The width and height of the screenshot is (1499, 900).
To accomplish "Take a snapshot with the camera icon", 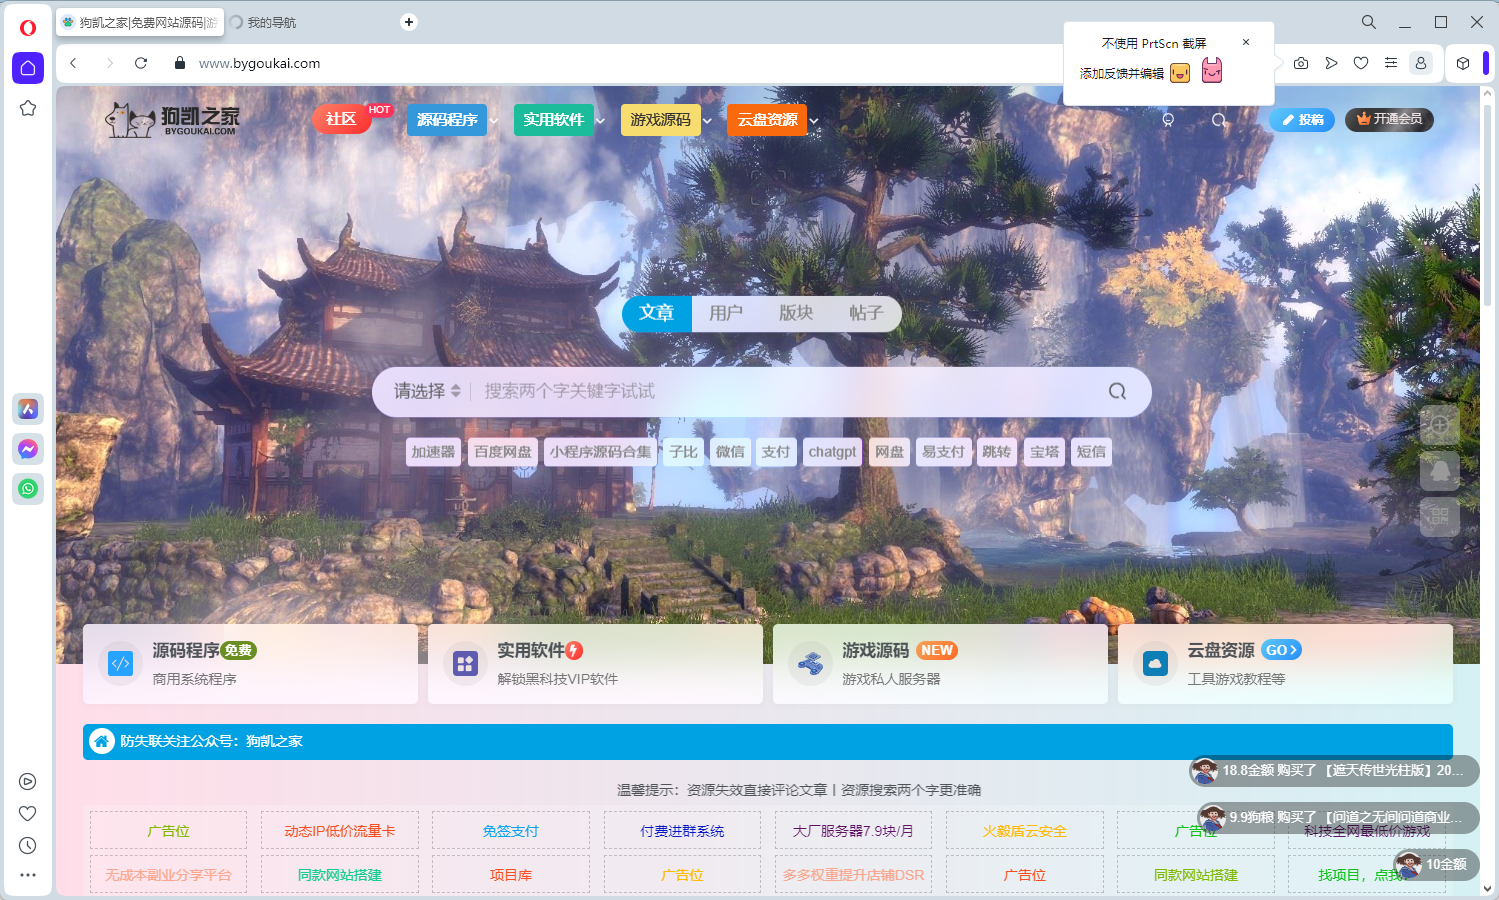I will tap(1301, 63).
